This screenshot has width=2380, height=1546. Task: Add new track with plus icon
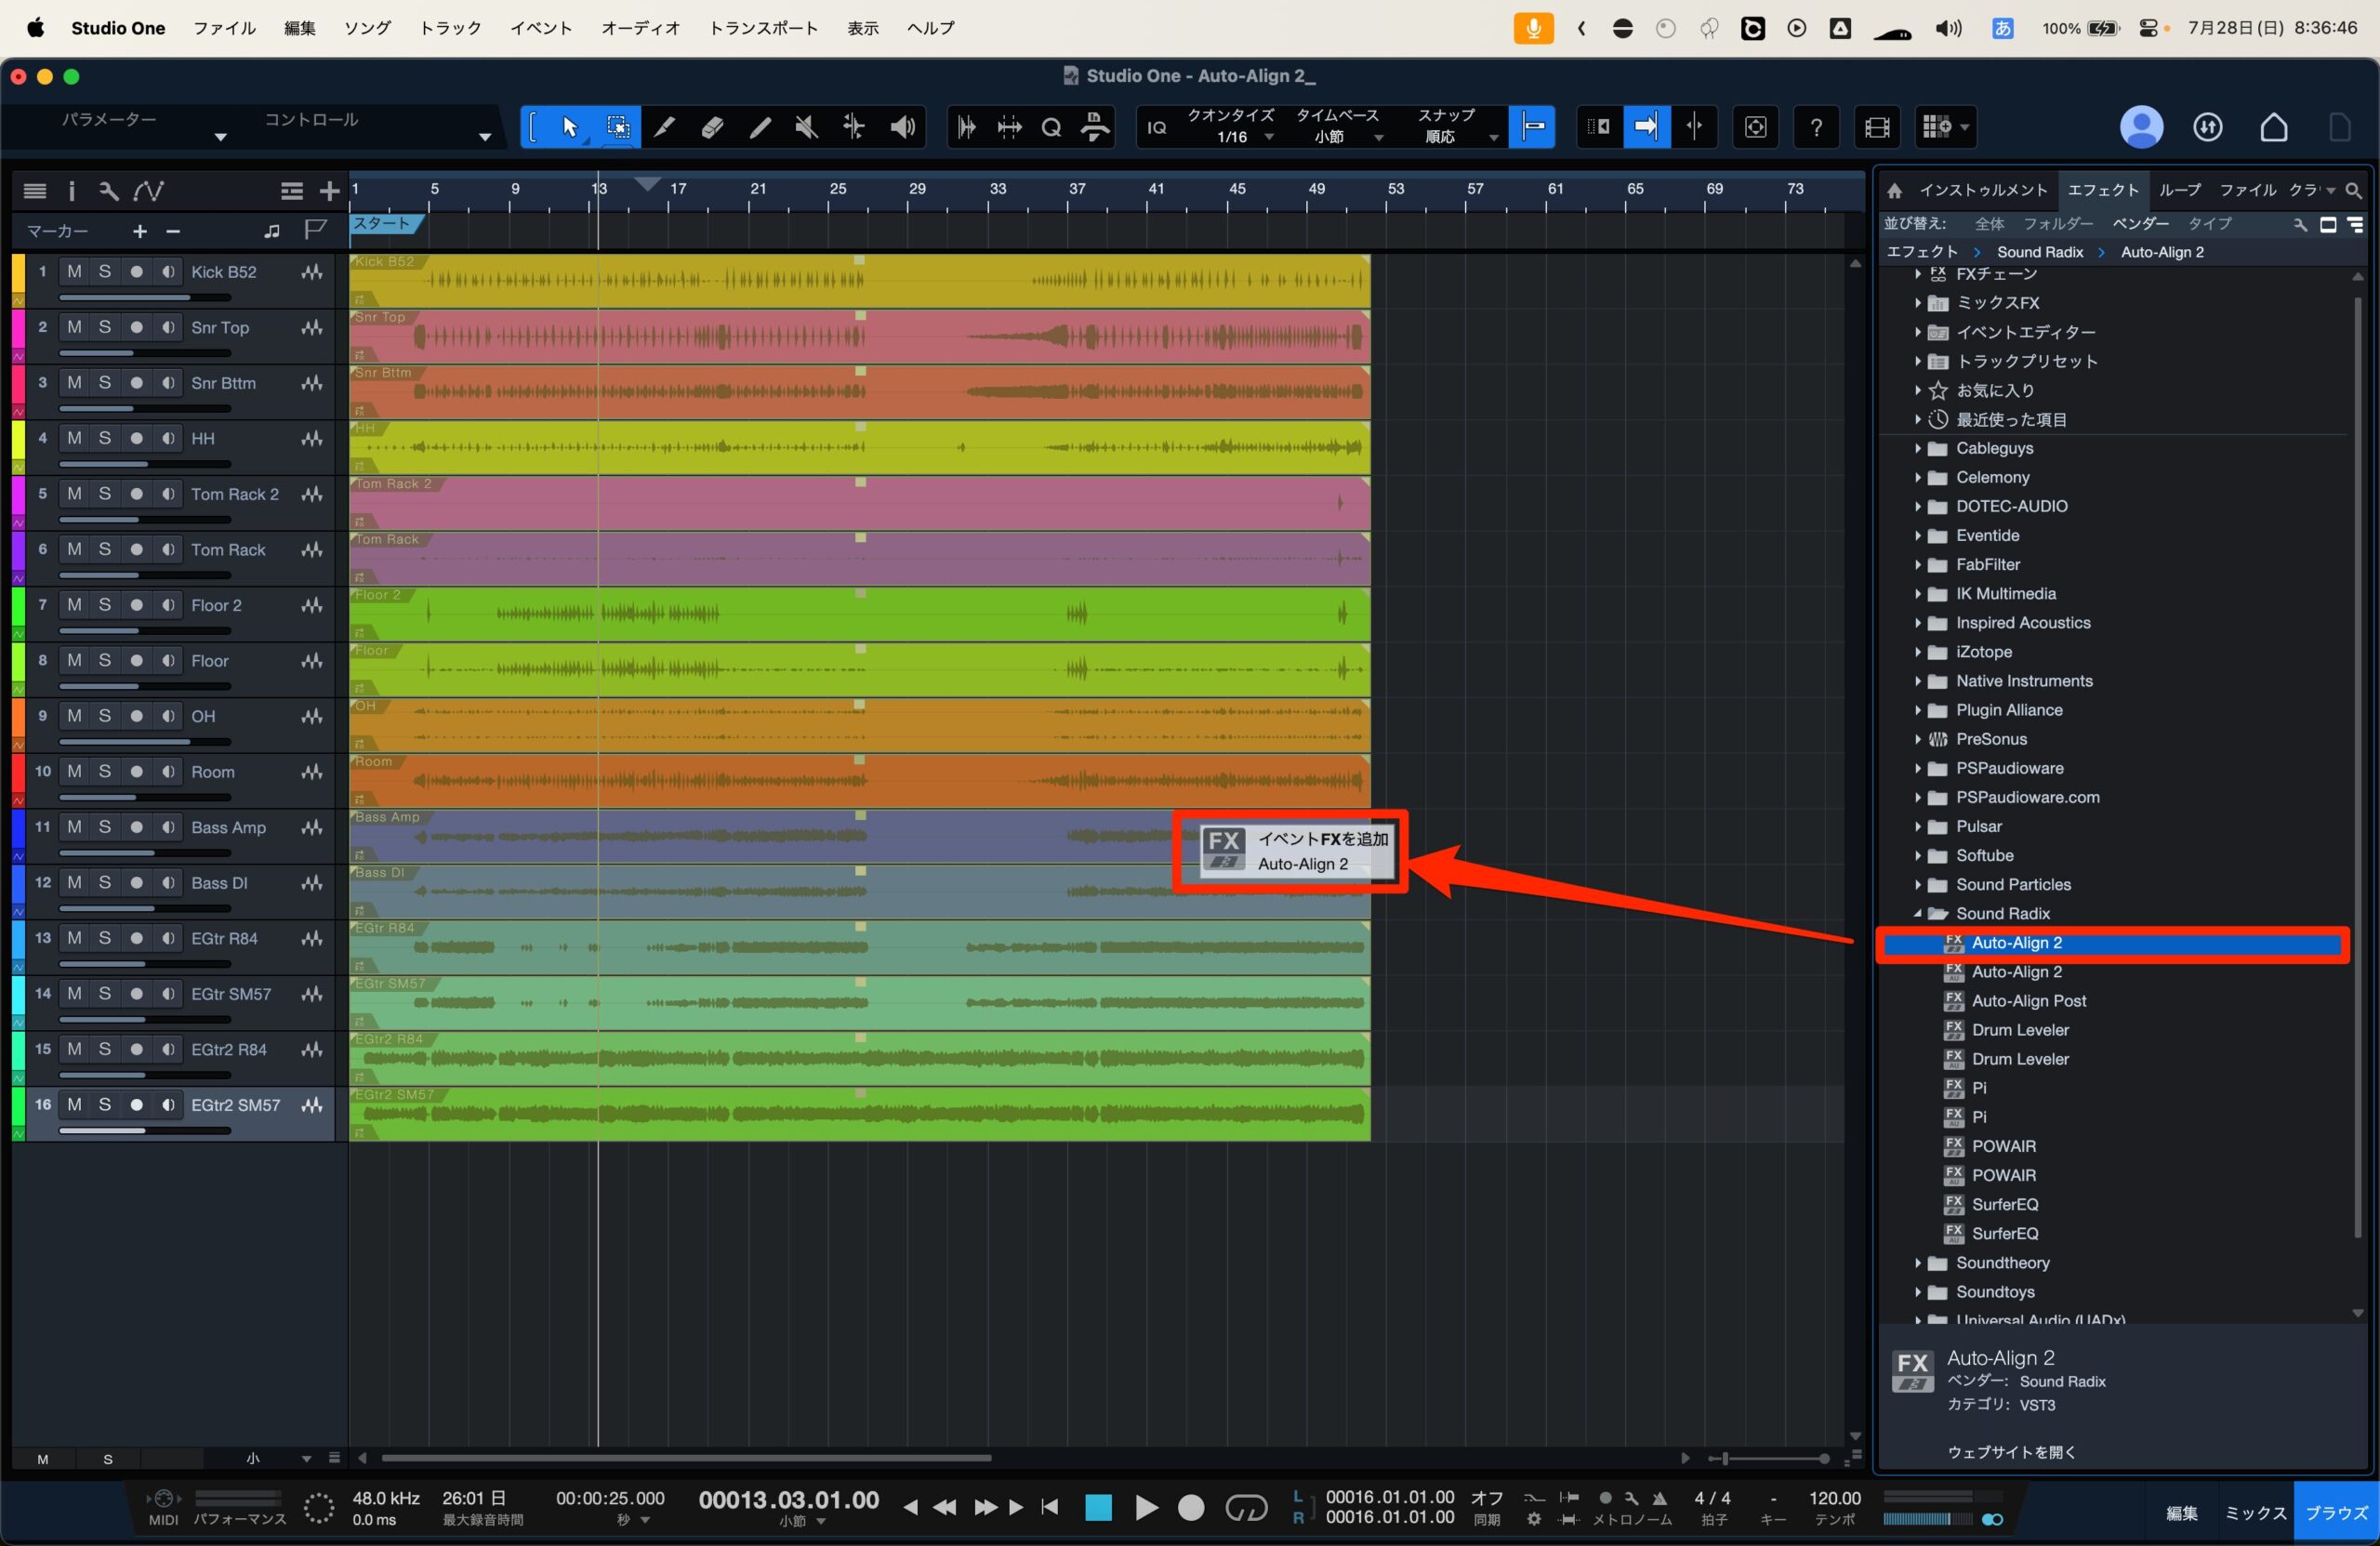329,190
